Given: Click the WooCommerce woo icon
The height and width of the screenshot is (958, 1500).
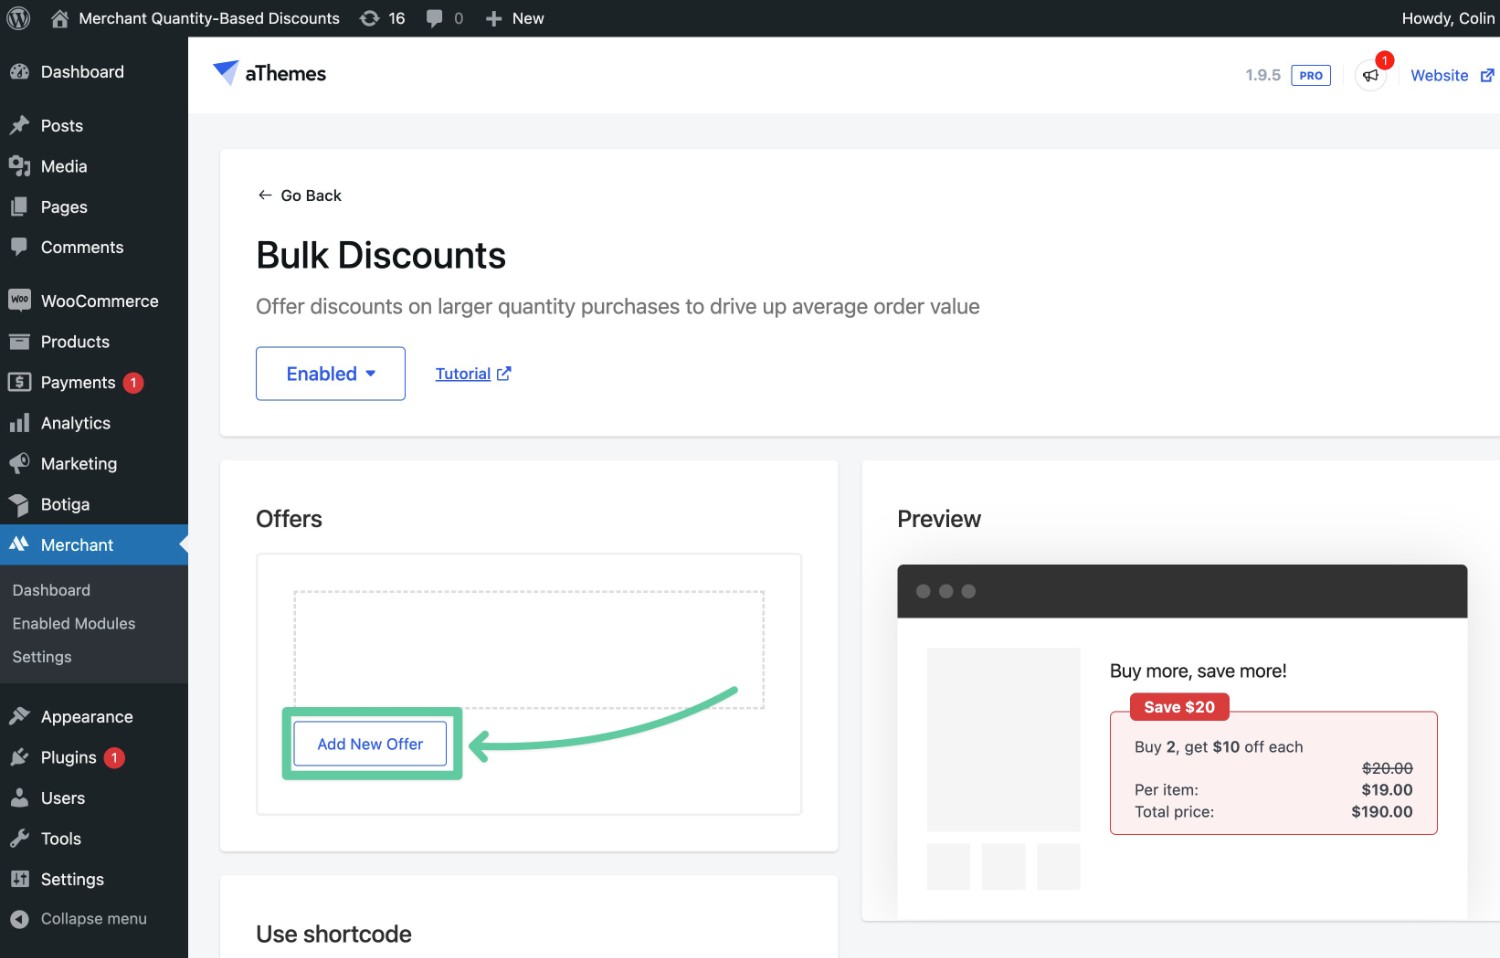Looking at the screenshot, I should [x=19, y=300].
